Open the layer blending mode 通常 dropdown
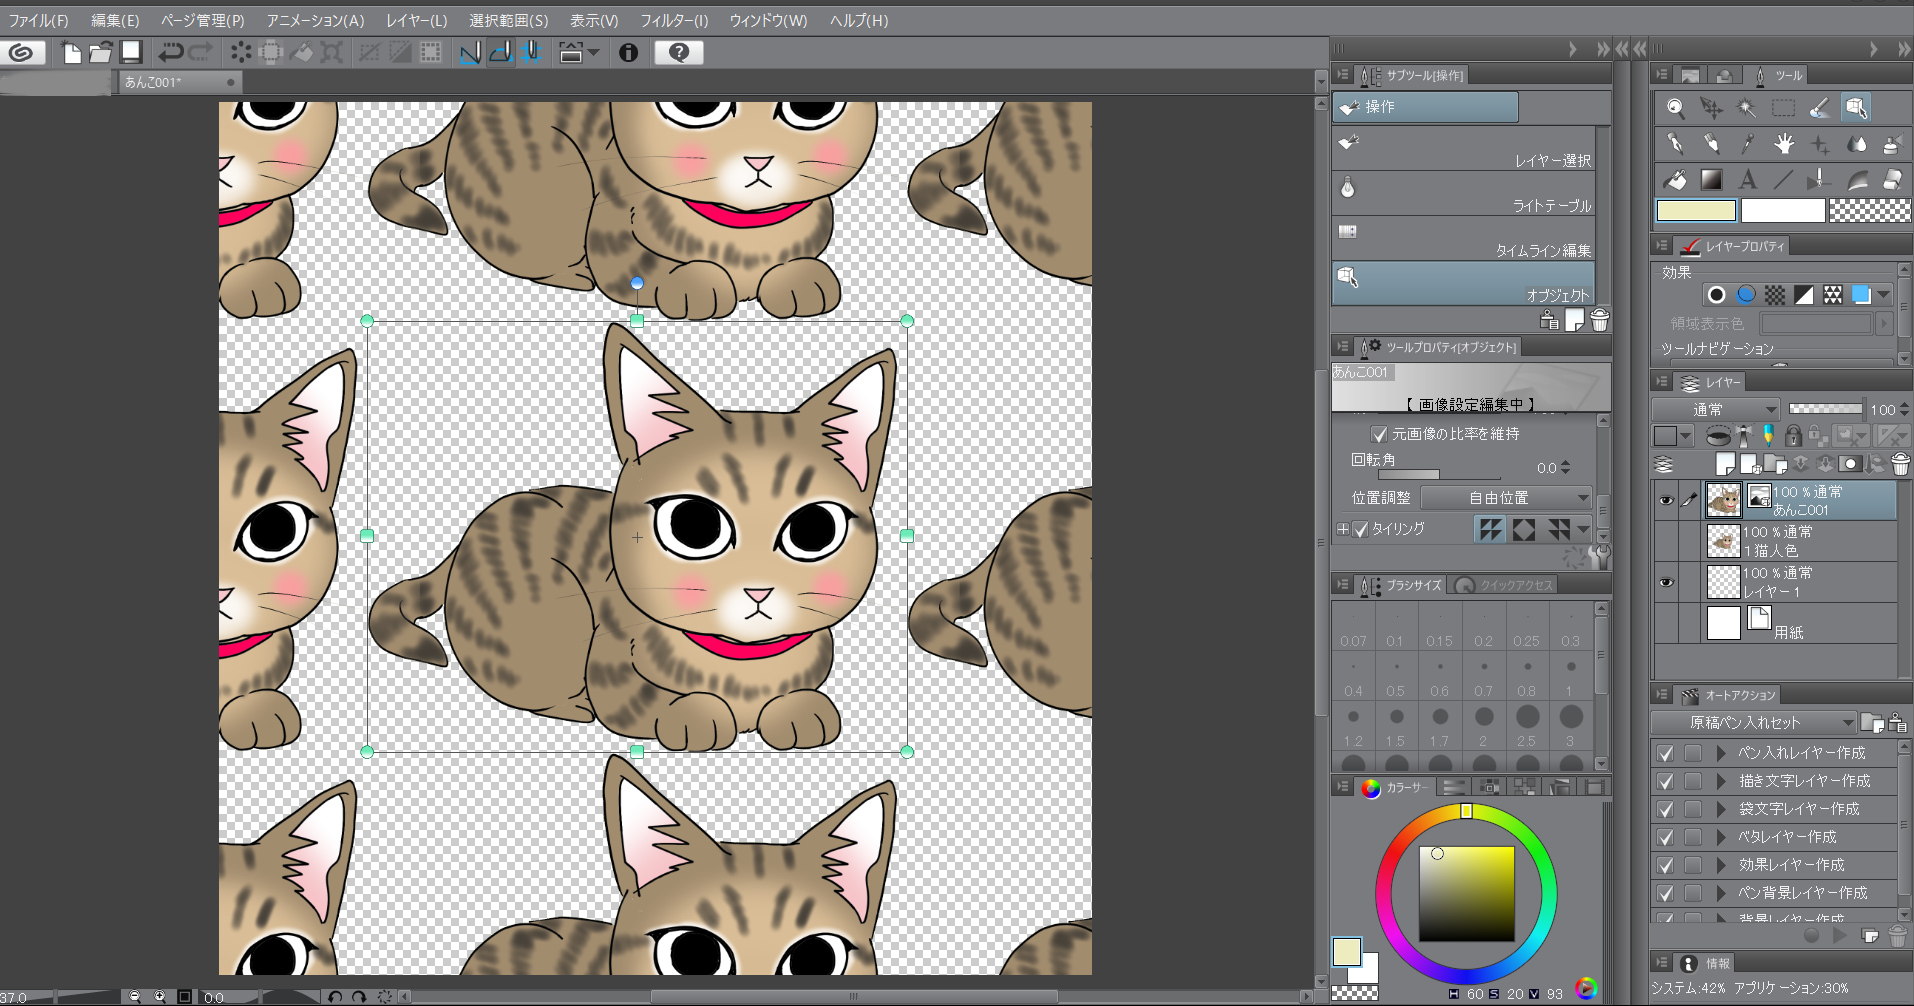 (x=1715, y=409)
